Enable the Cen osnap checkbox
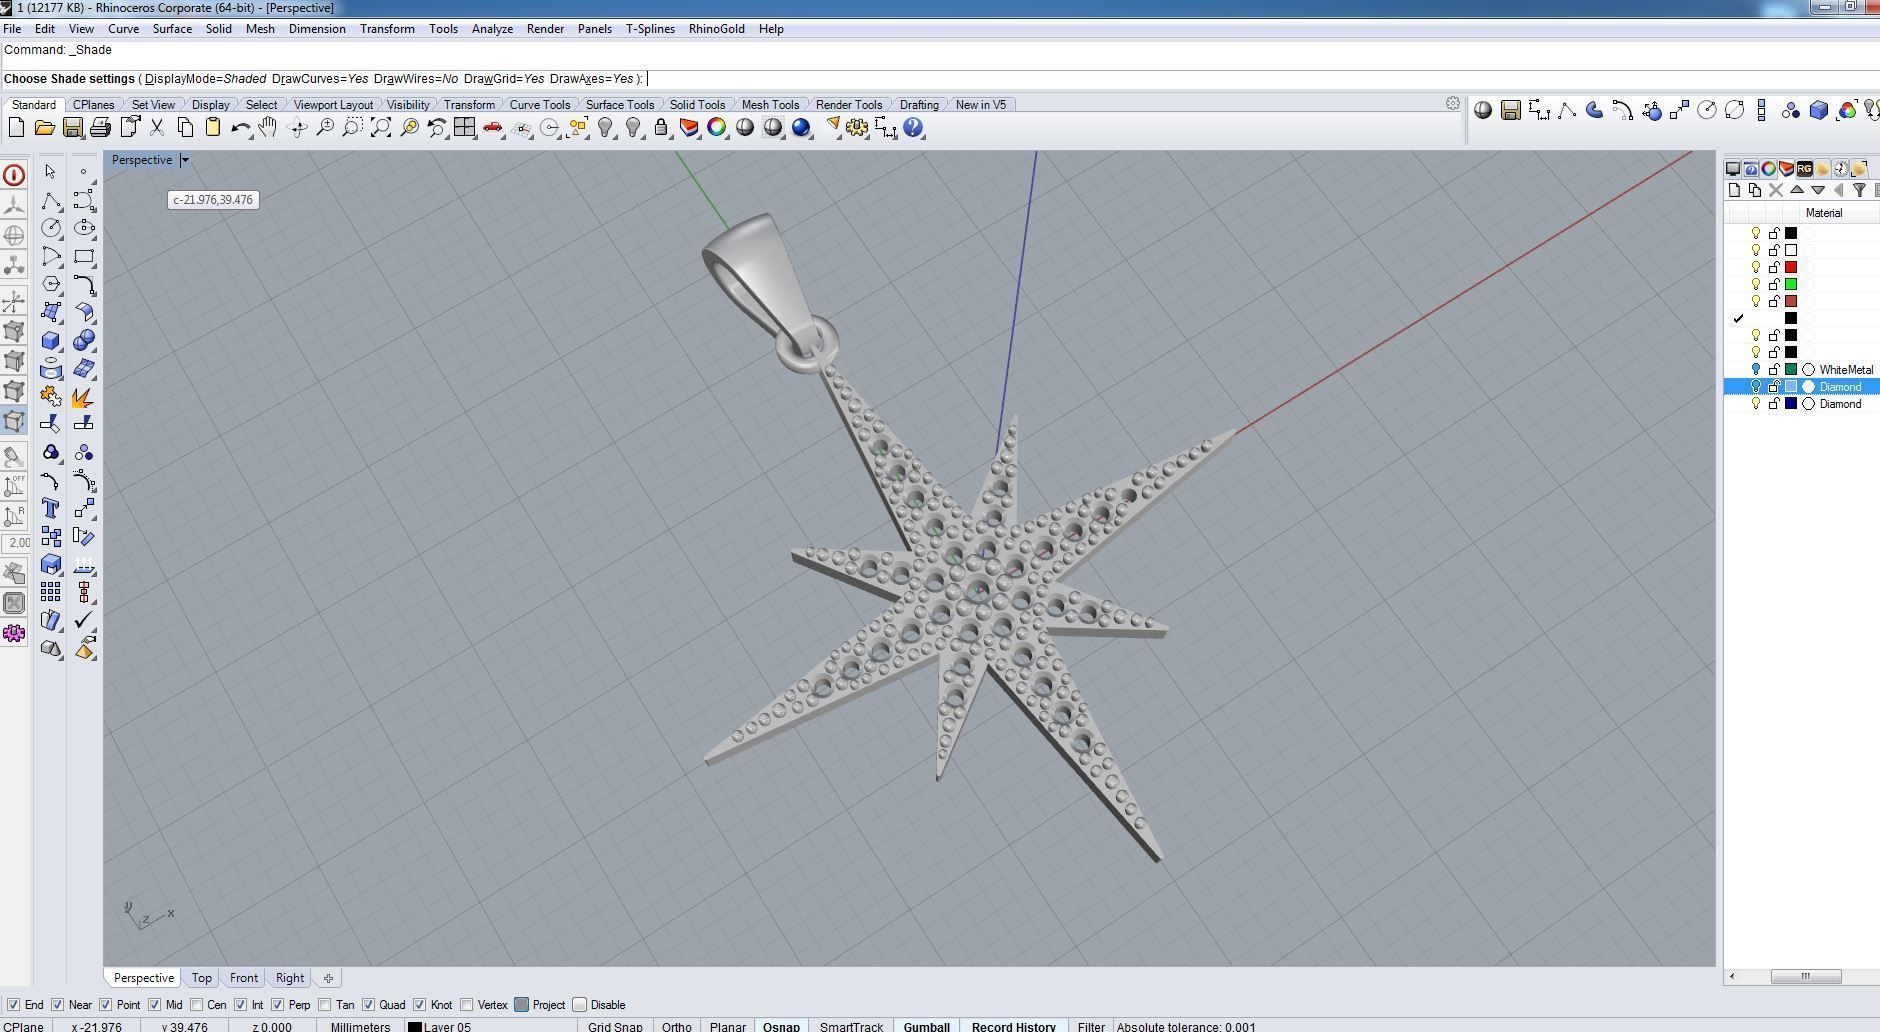This screenshot has height=1032, width=1880. (x=196, y=1005)
